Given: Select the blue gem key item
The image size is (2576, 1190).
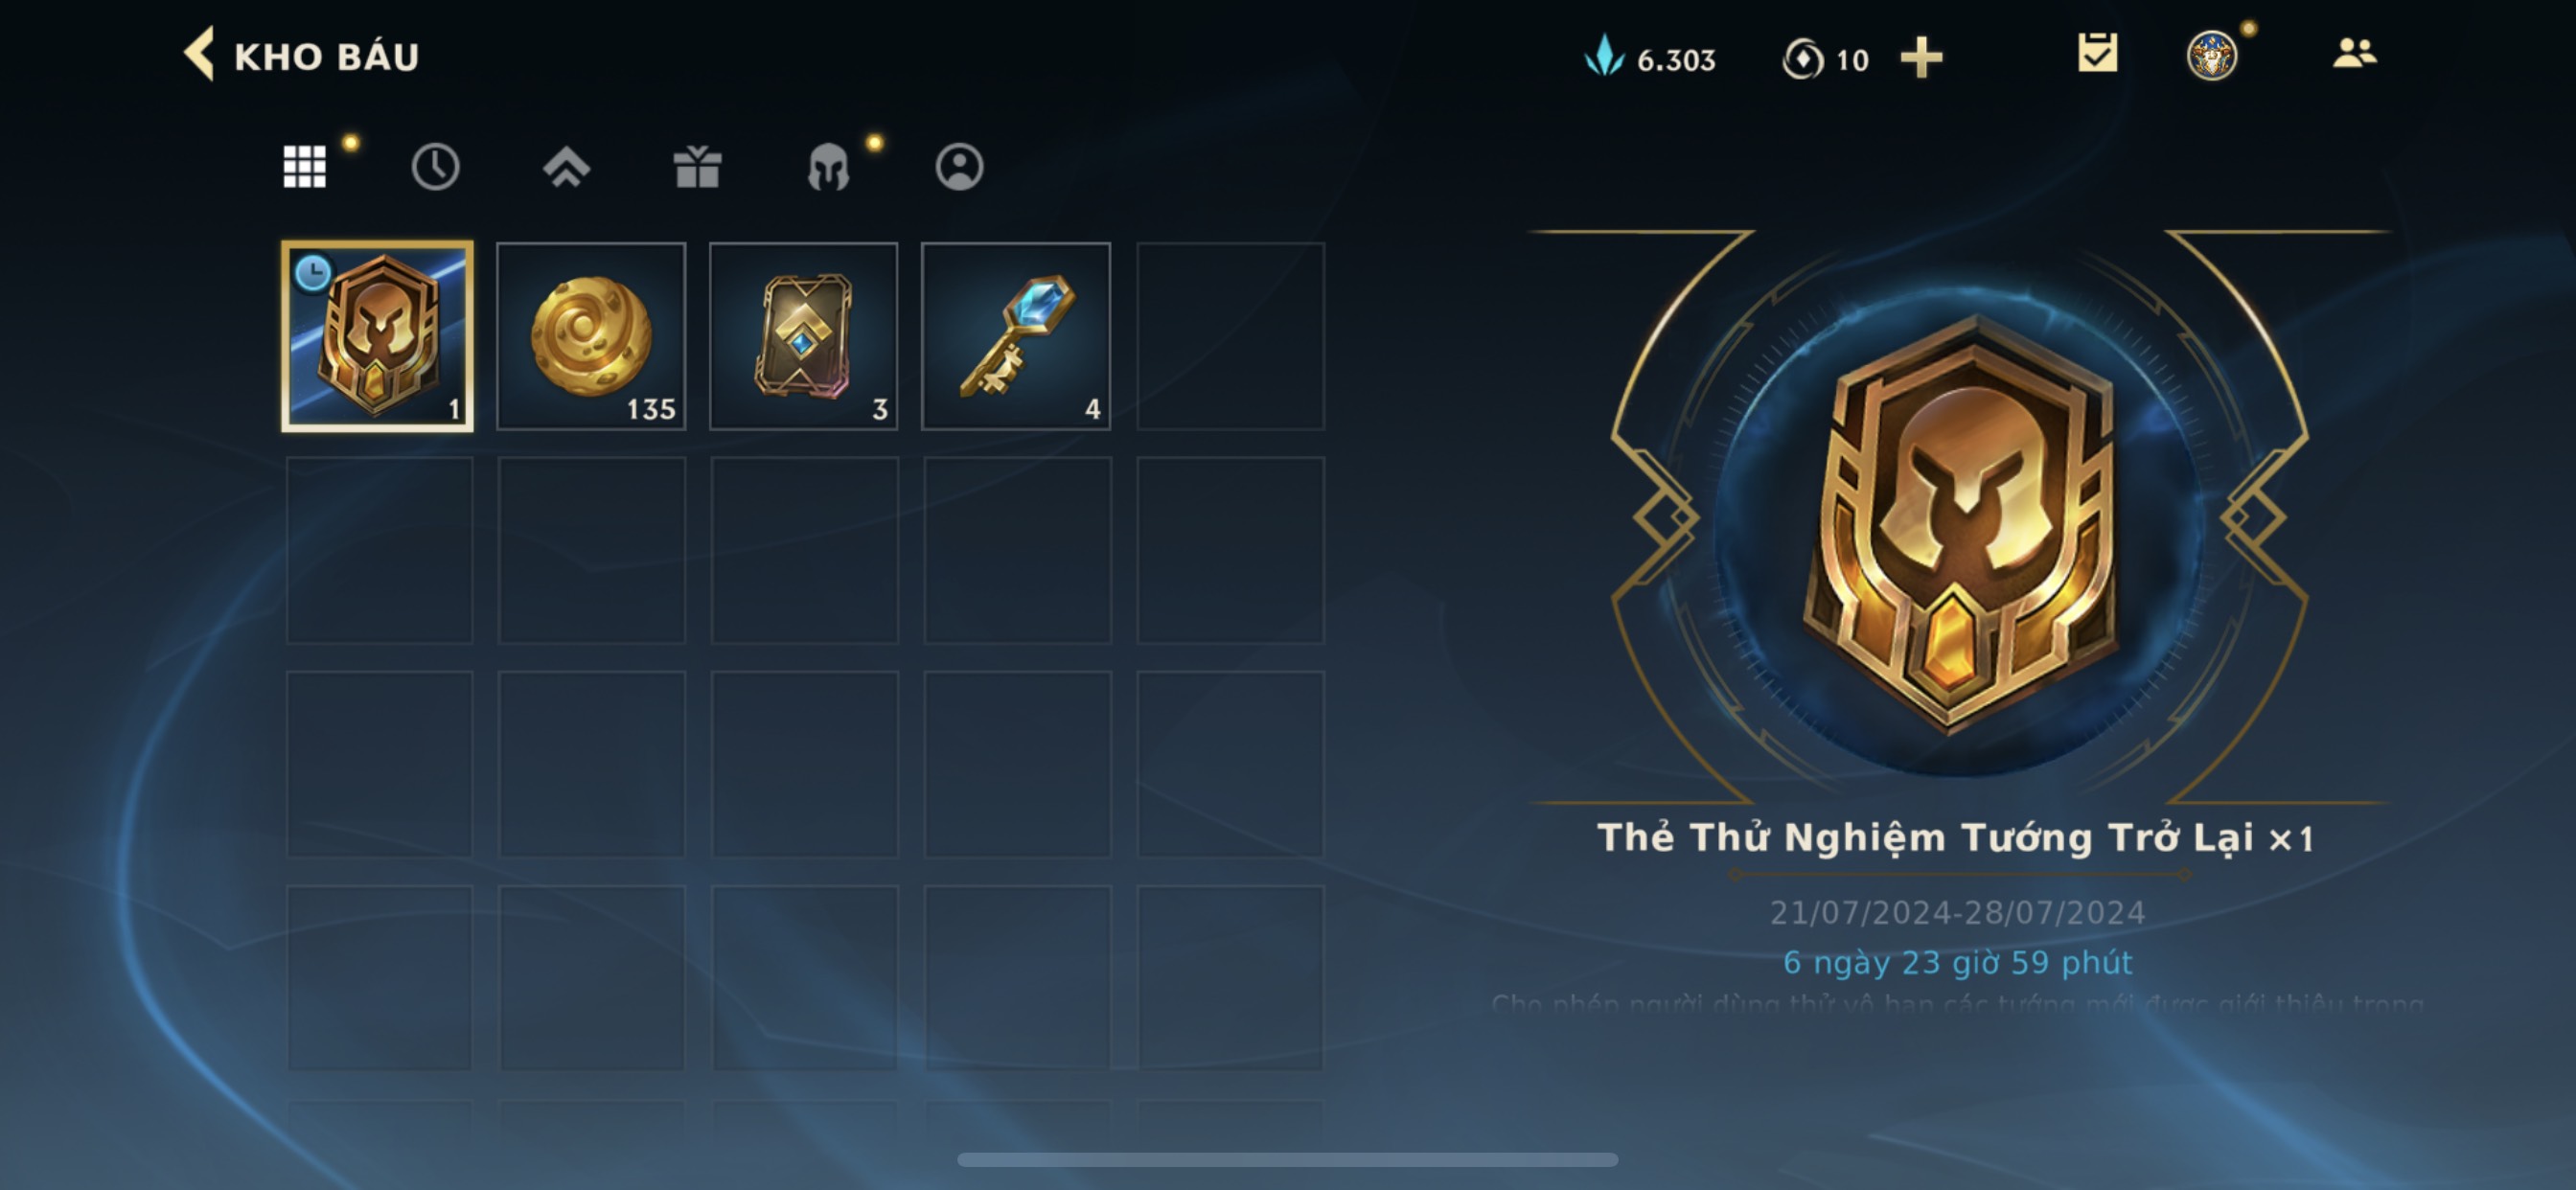Looking at the screenshot, I should 1016,336.
